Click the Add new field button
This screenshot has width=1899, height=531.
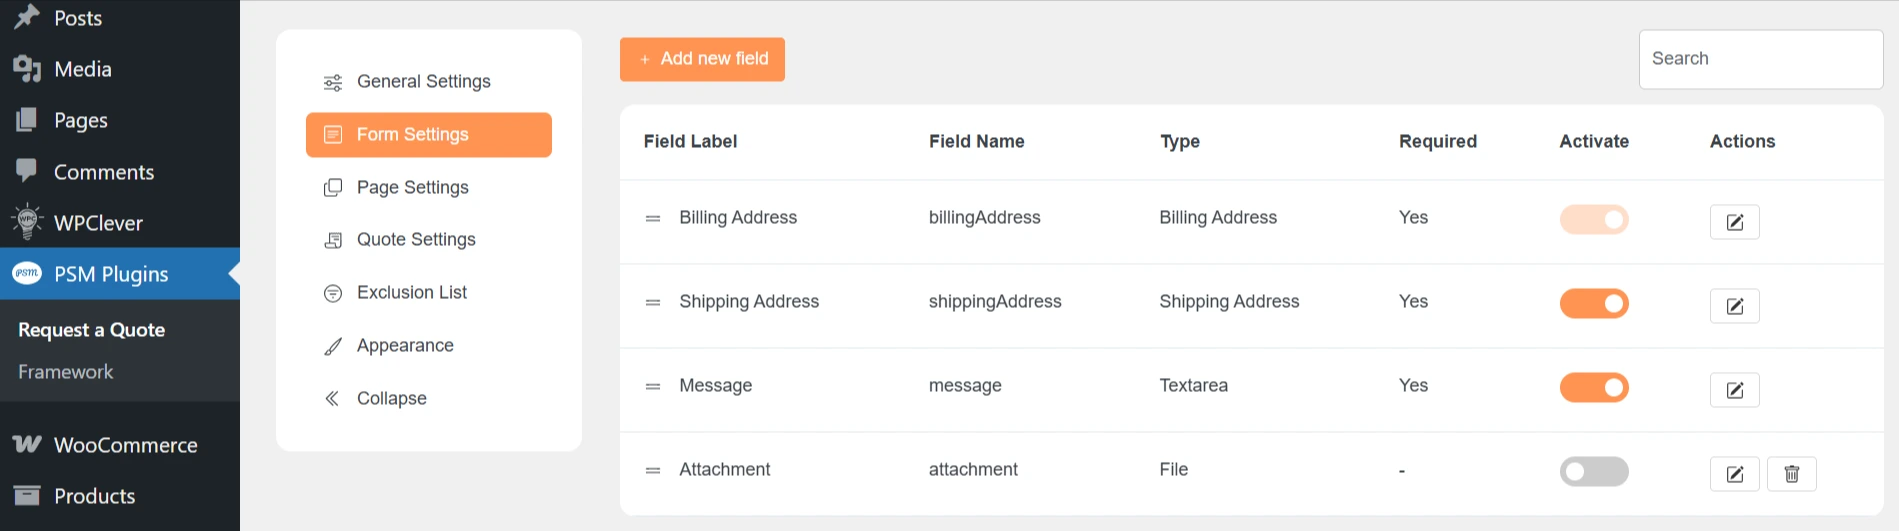click(702, 59)
